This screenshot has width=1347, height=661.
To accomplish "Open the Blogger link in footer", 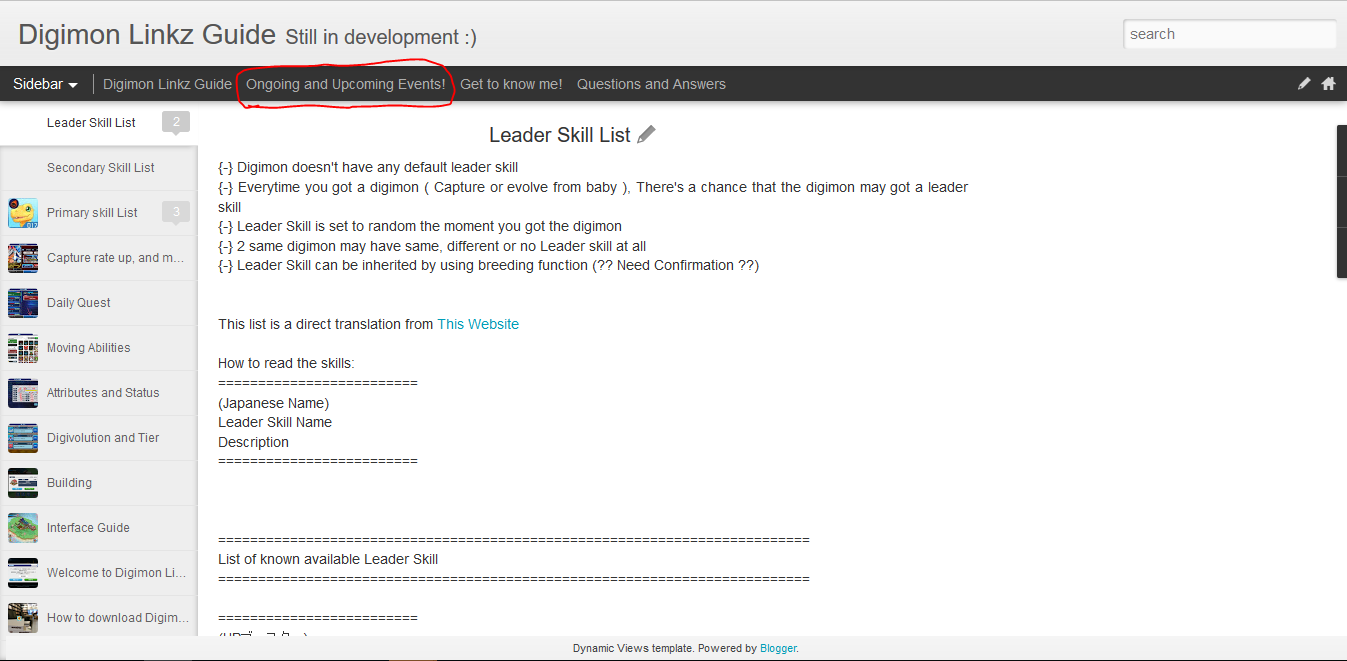I will [x=778, y=648].
